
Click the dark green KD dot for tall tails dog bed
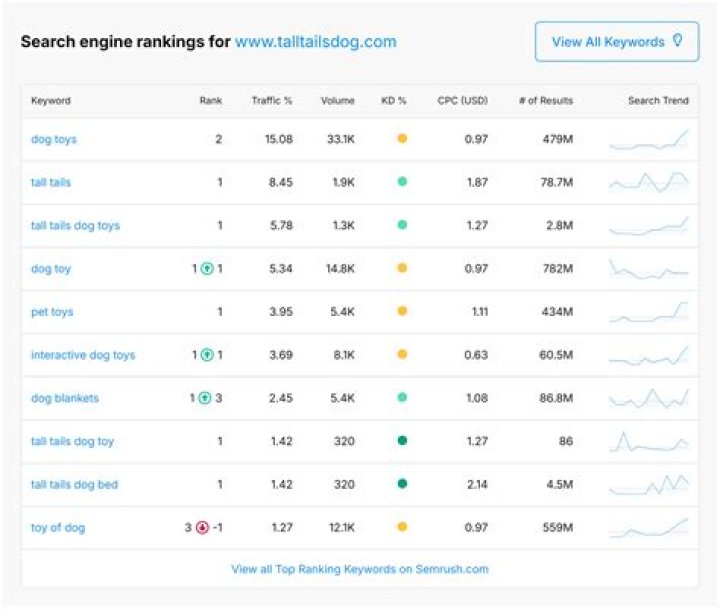(x=402, y=484)
